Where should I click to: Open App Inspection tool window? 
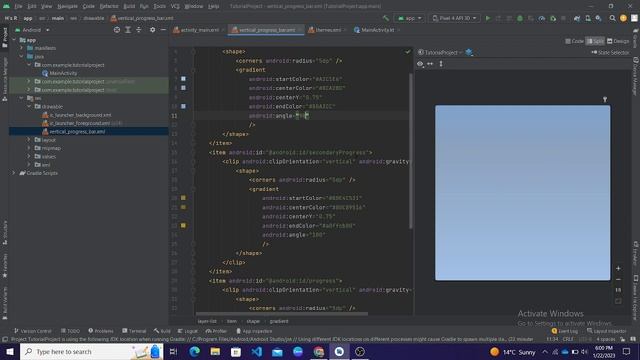click(x=254, y=331)
